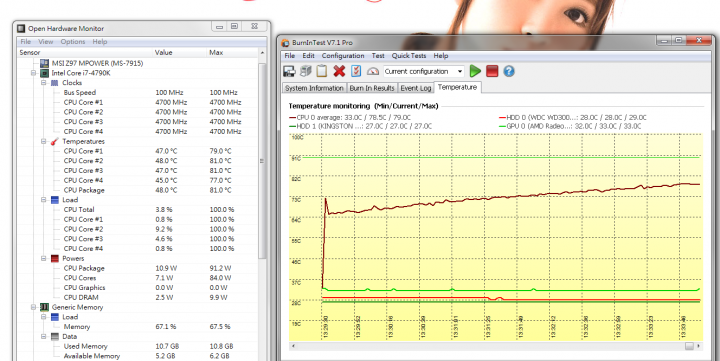Click the temperature graph horizontal scrollbar thumb

click(x=689, y=346)
